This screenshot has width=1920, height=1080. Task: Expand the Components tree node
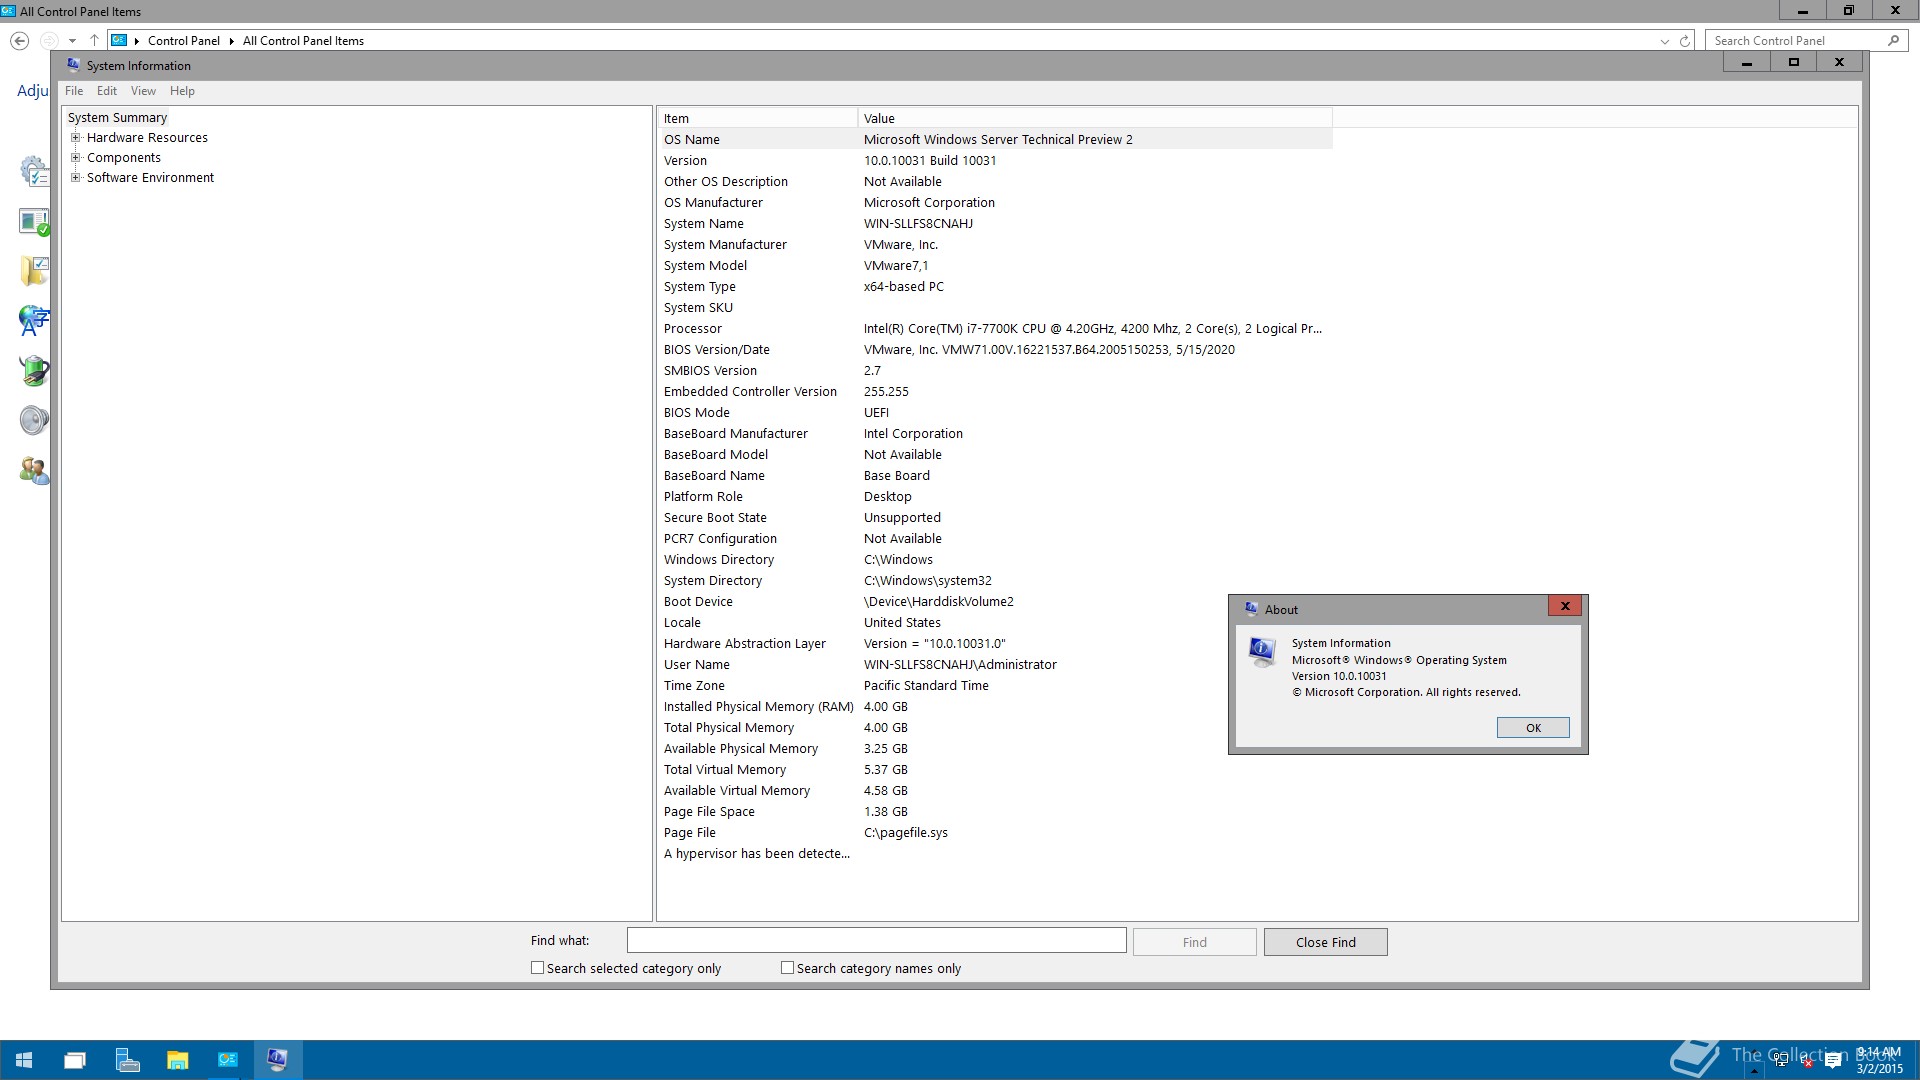(x=75, y=158)
